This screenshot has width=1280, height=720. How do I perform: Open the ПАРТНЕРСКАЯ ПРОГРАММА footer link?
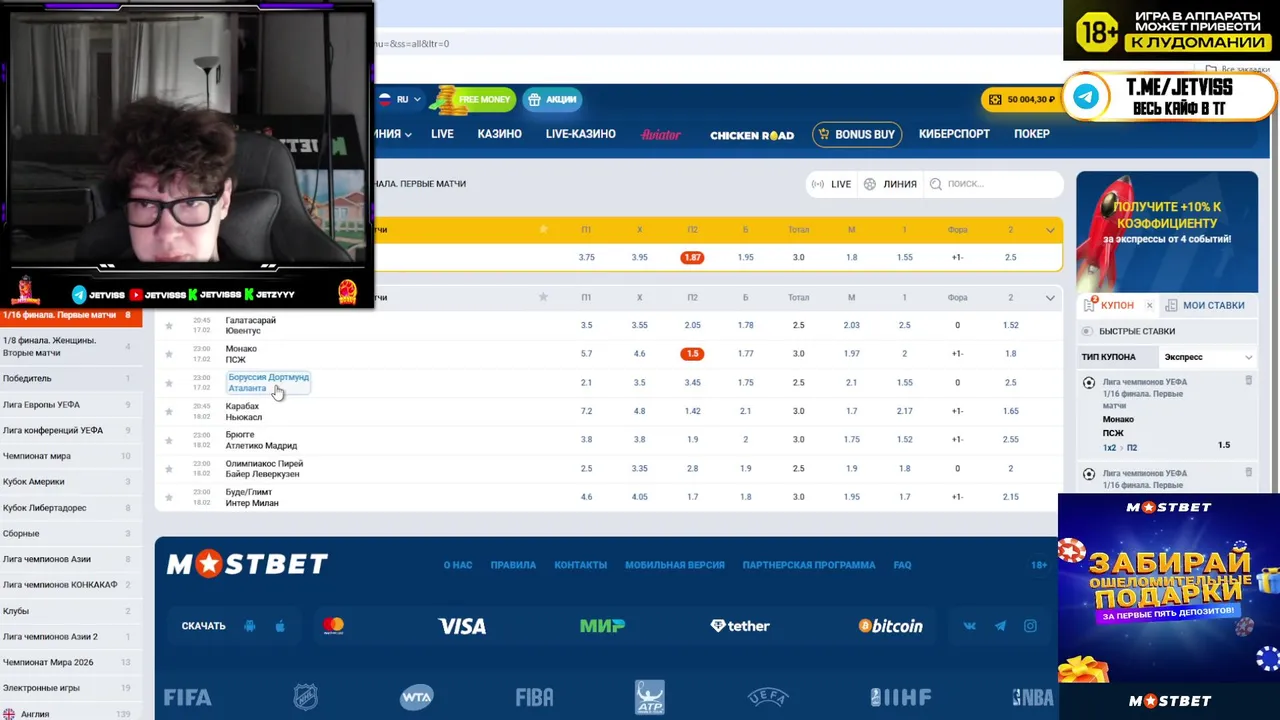(808, 565)
